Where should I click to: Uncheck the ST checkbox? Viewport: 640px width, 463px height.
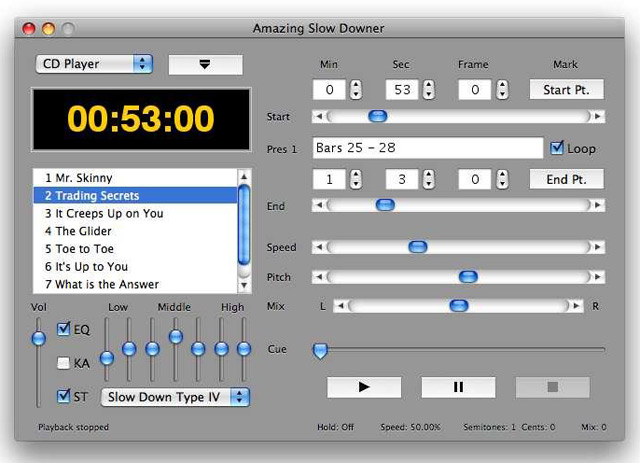point(63,396)
